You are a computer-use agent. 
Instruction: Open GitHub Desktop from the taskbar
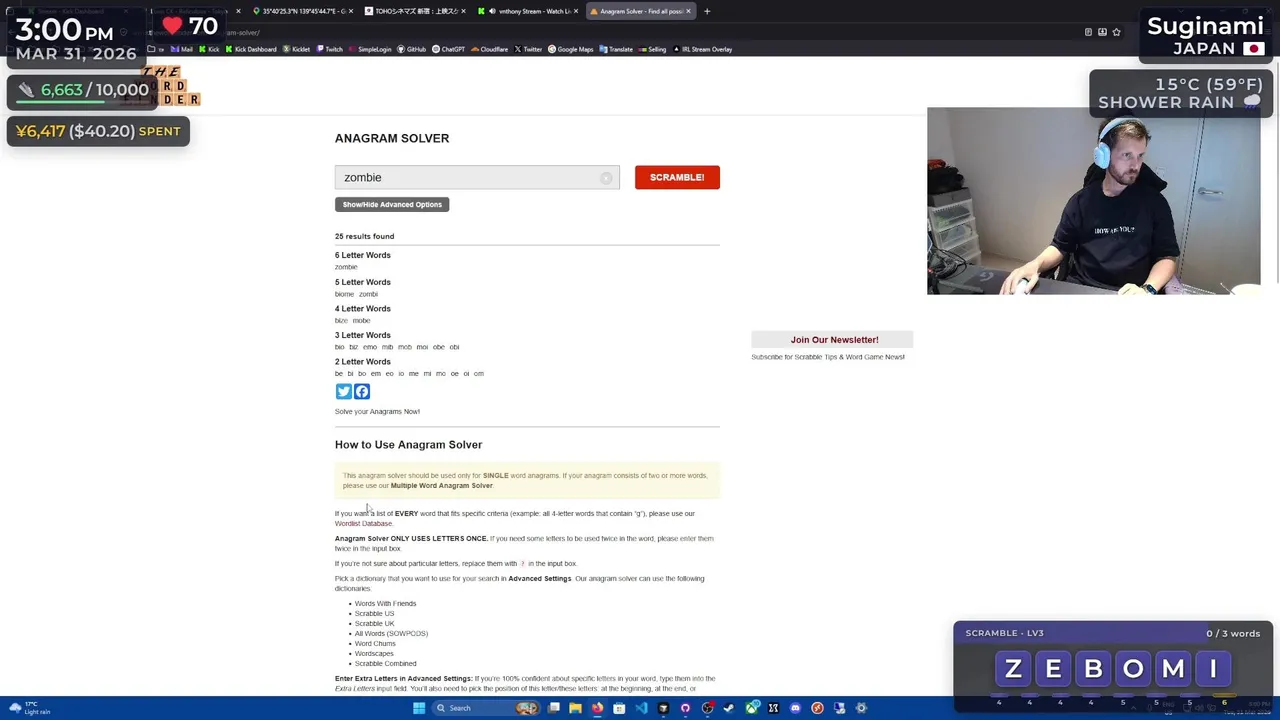click(x=685, y=708)
